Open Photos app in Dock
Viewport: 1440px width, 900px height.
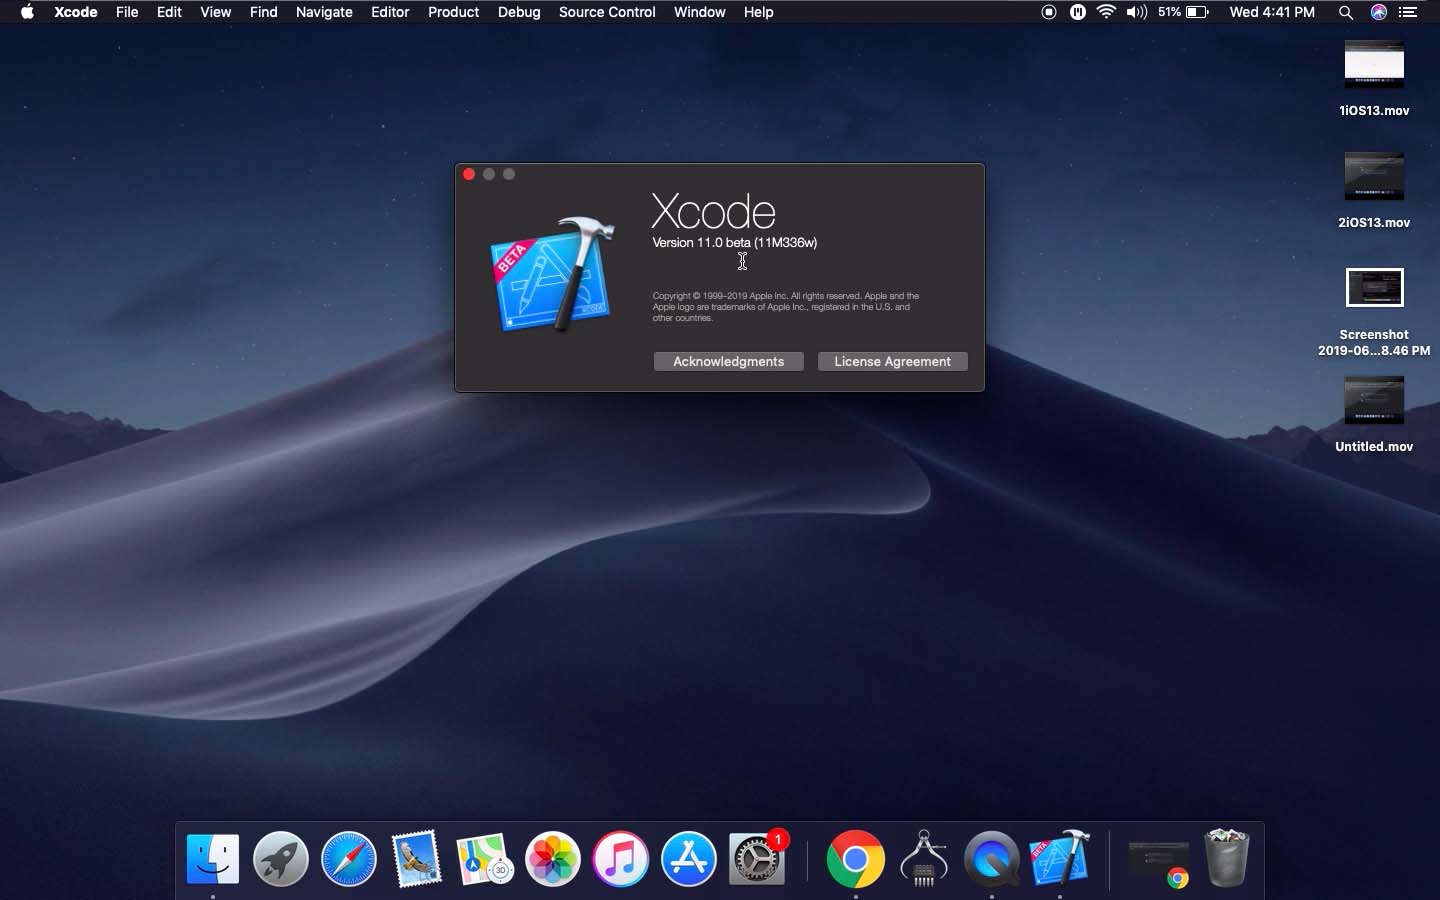click(553, 859)
